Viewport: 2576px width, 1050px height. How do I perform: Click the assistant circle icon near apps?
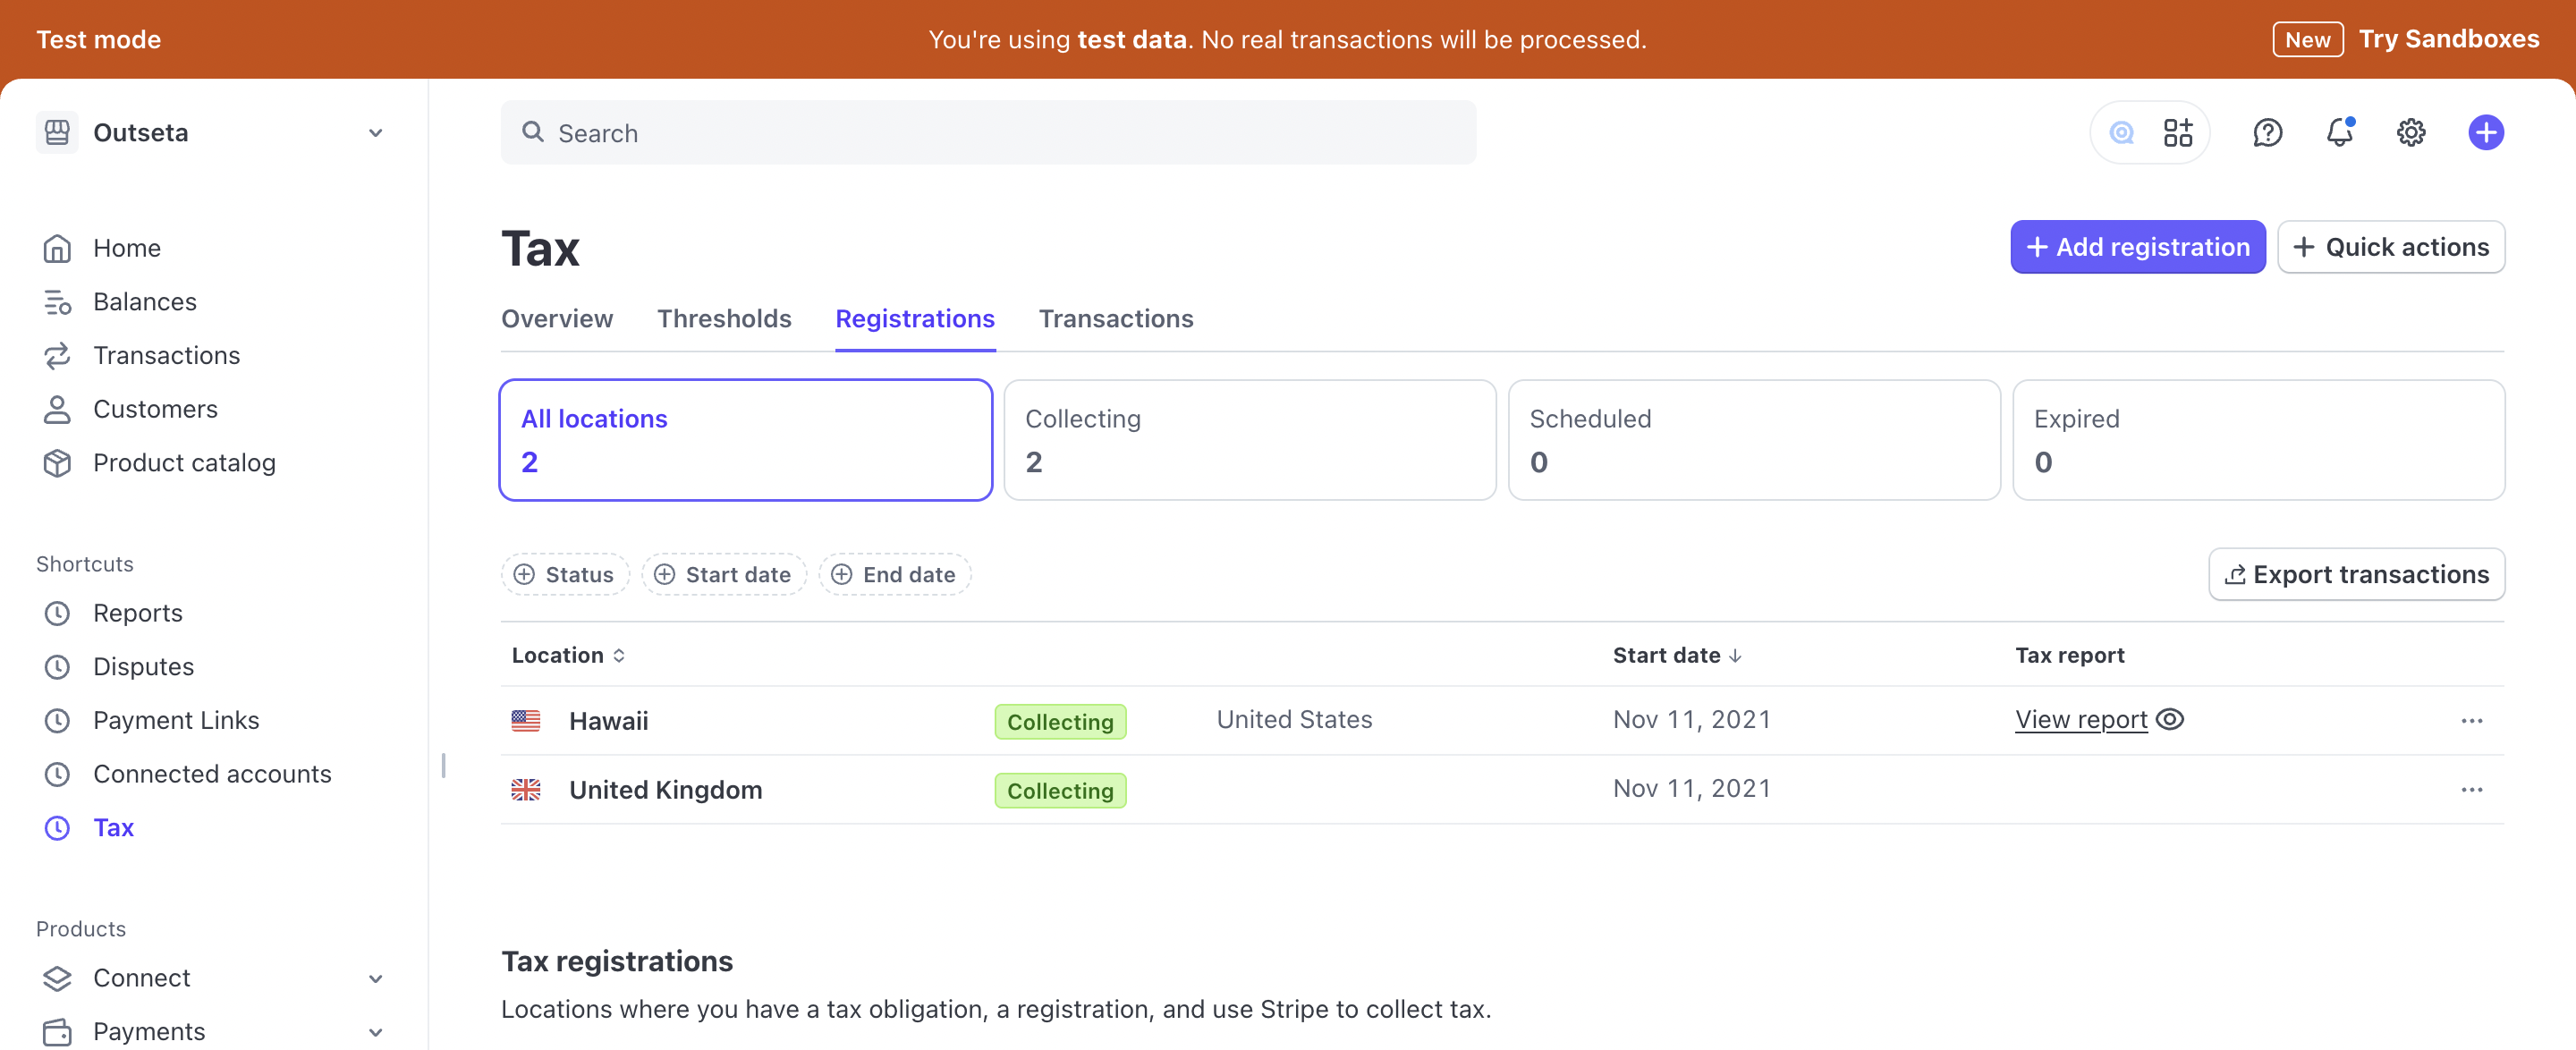point(2121,132)
